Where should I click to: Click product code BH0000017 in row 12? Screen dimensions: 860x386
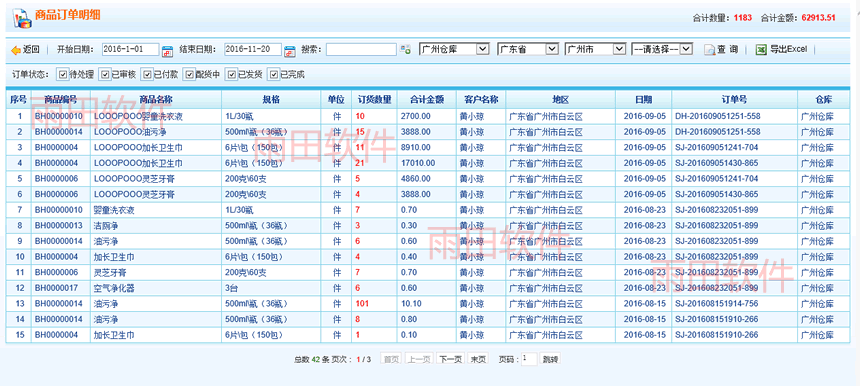(56, 288)
